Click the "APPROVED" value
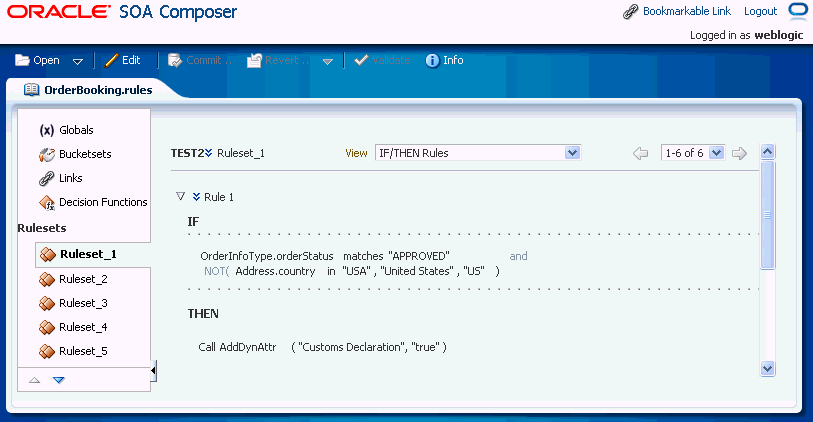Viewport: 813px width, 422px height. 418,256
